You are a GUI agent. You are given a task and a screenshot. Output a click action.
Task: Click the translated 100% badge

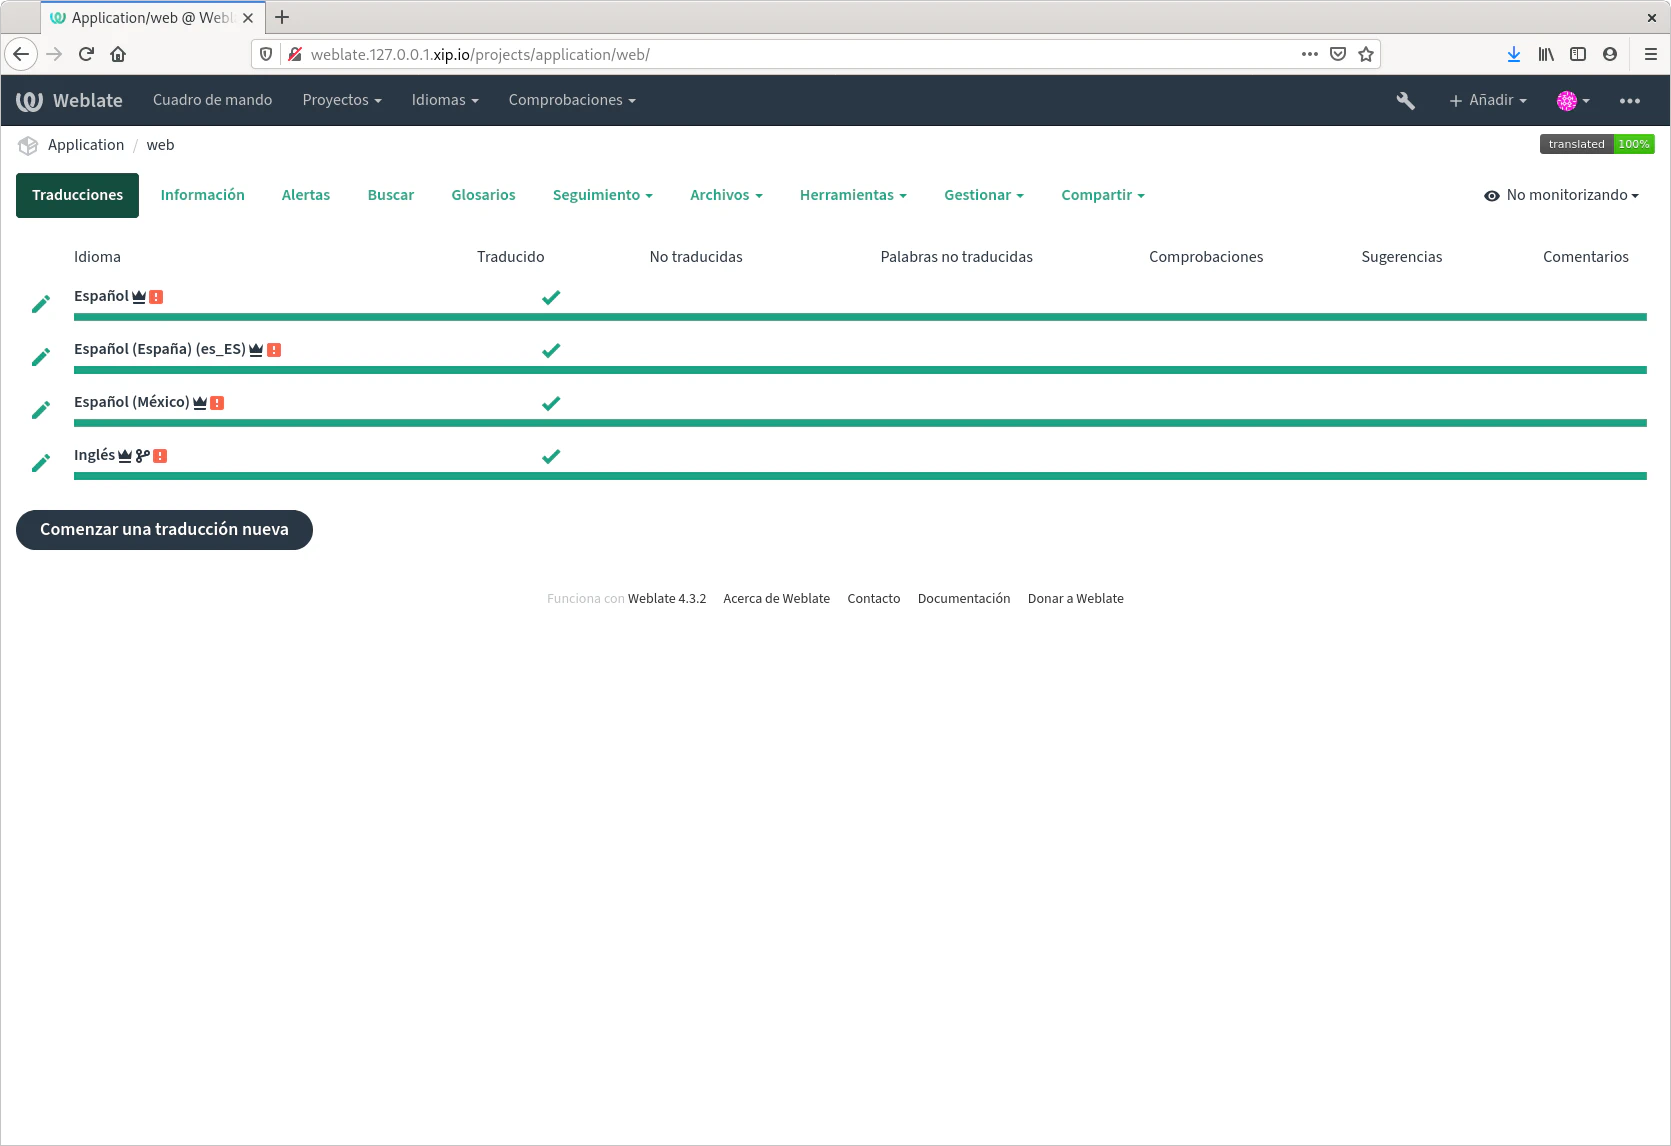click(x=1596, y=144)
